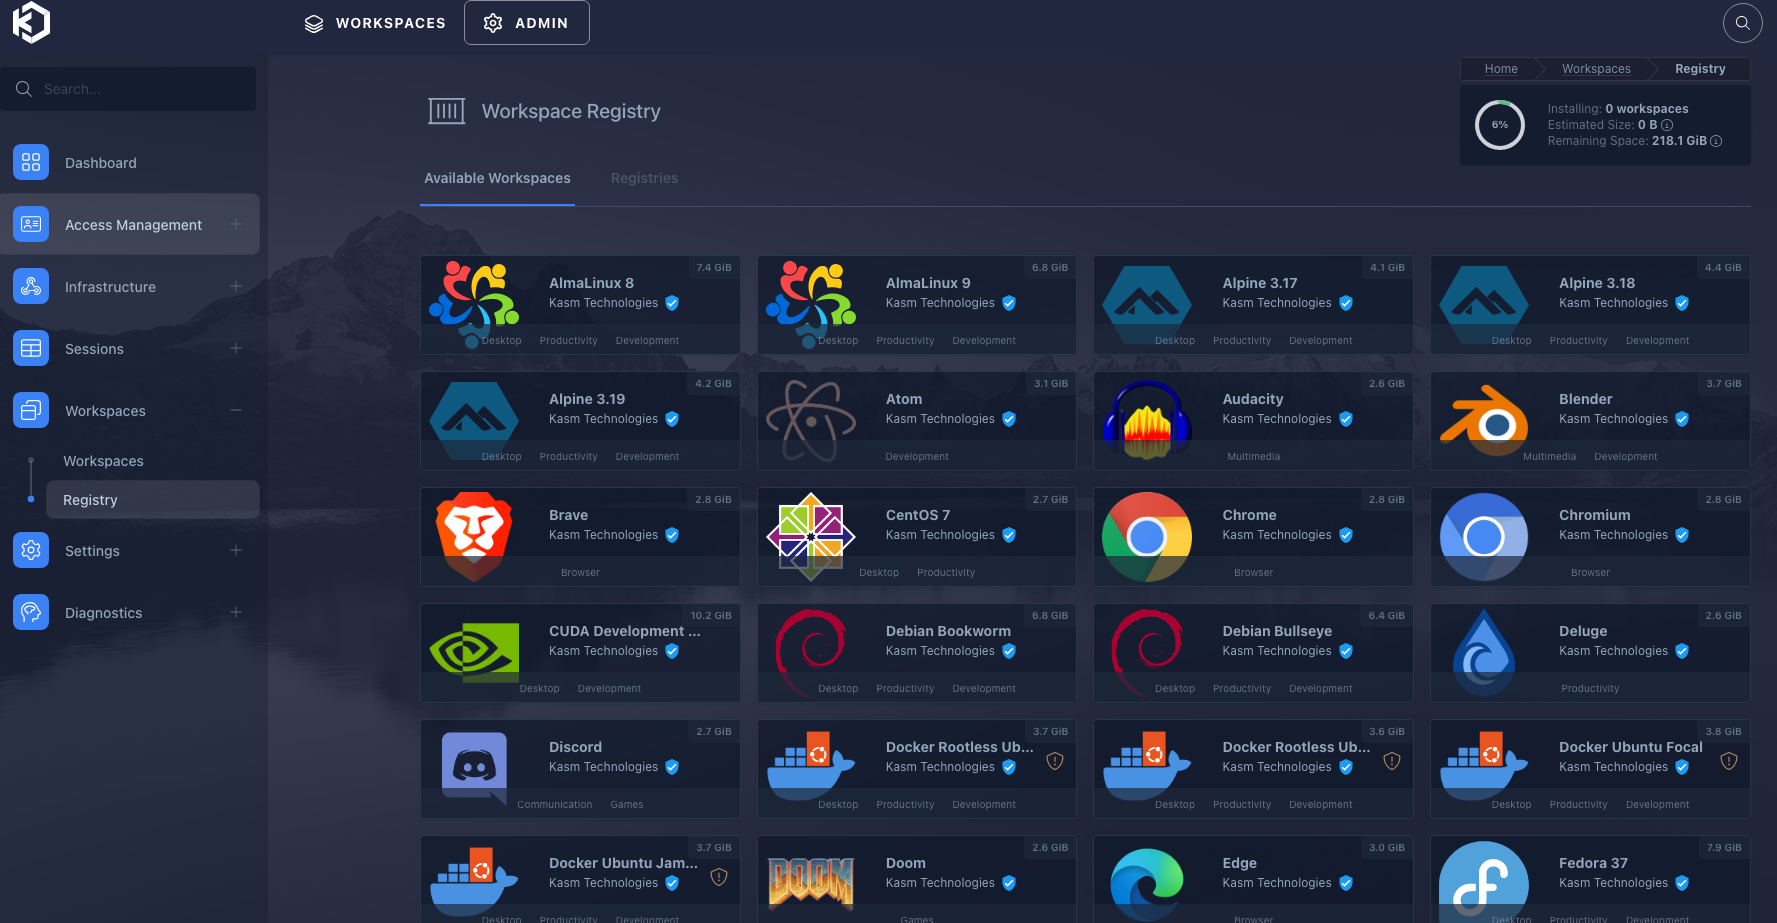
Task: Switch to the Registries tab
Action: [644, 178]
